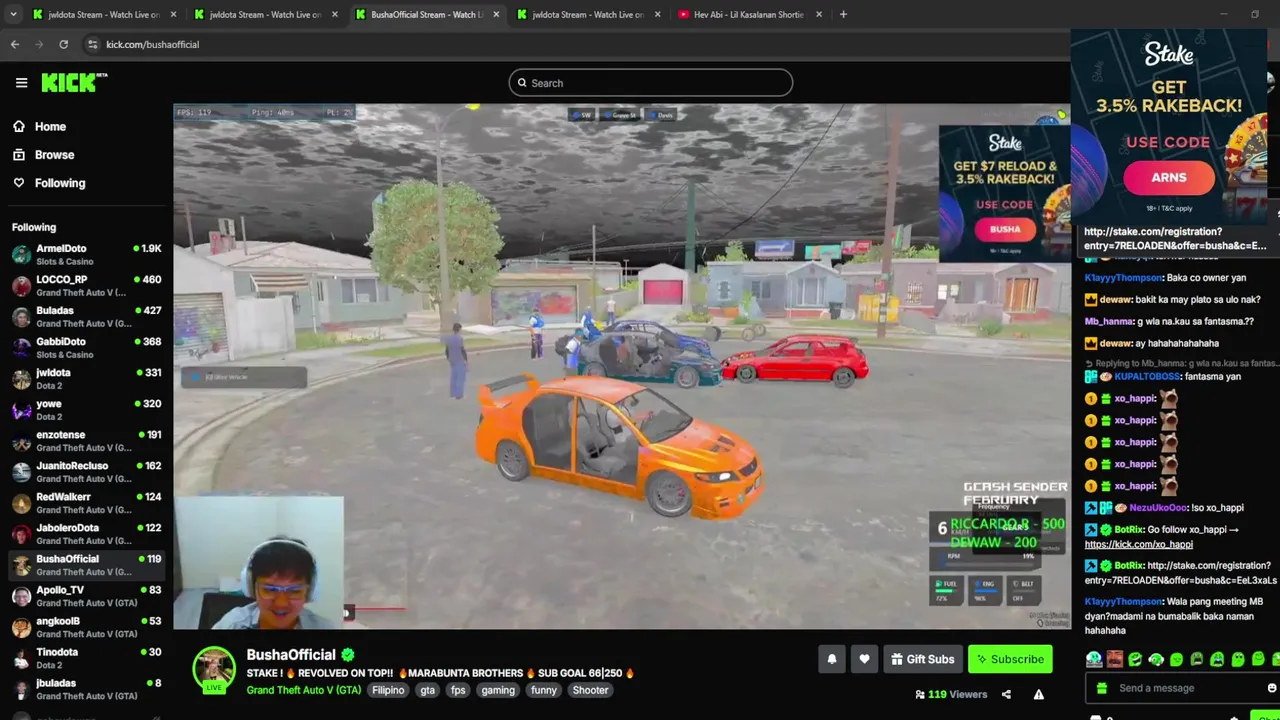Open ArmelDoto channel in Following list
1280x720 pixels.
click(86, 255)
